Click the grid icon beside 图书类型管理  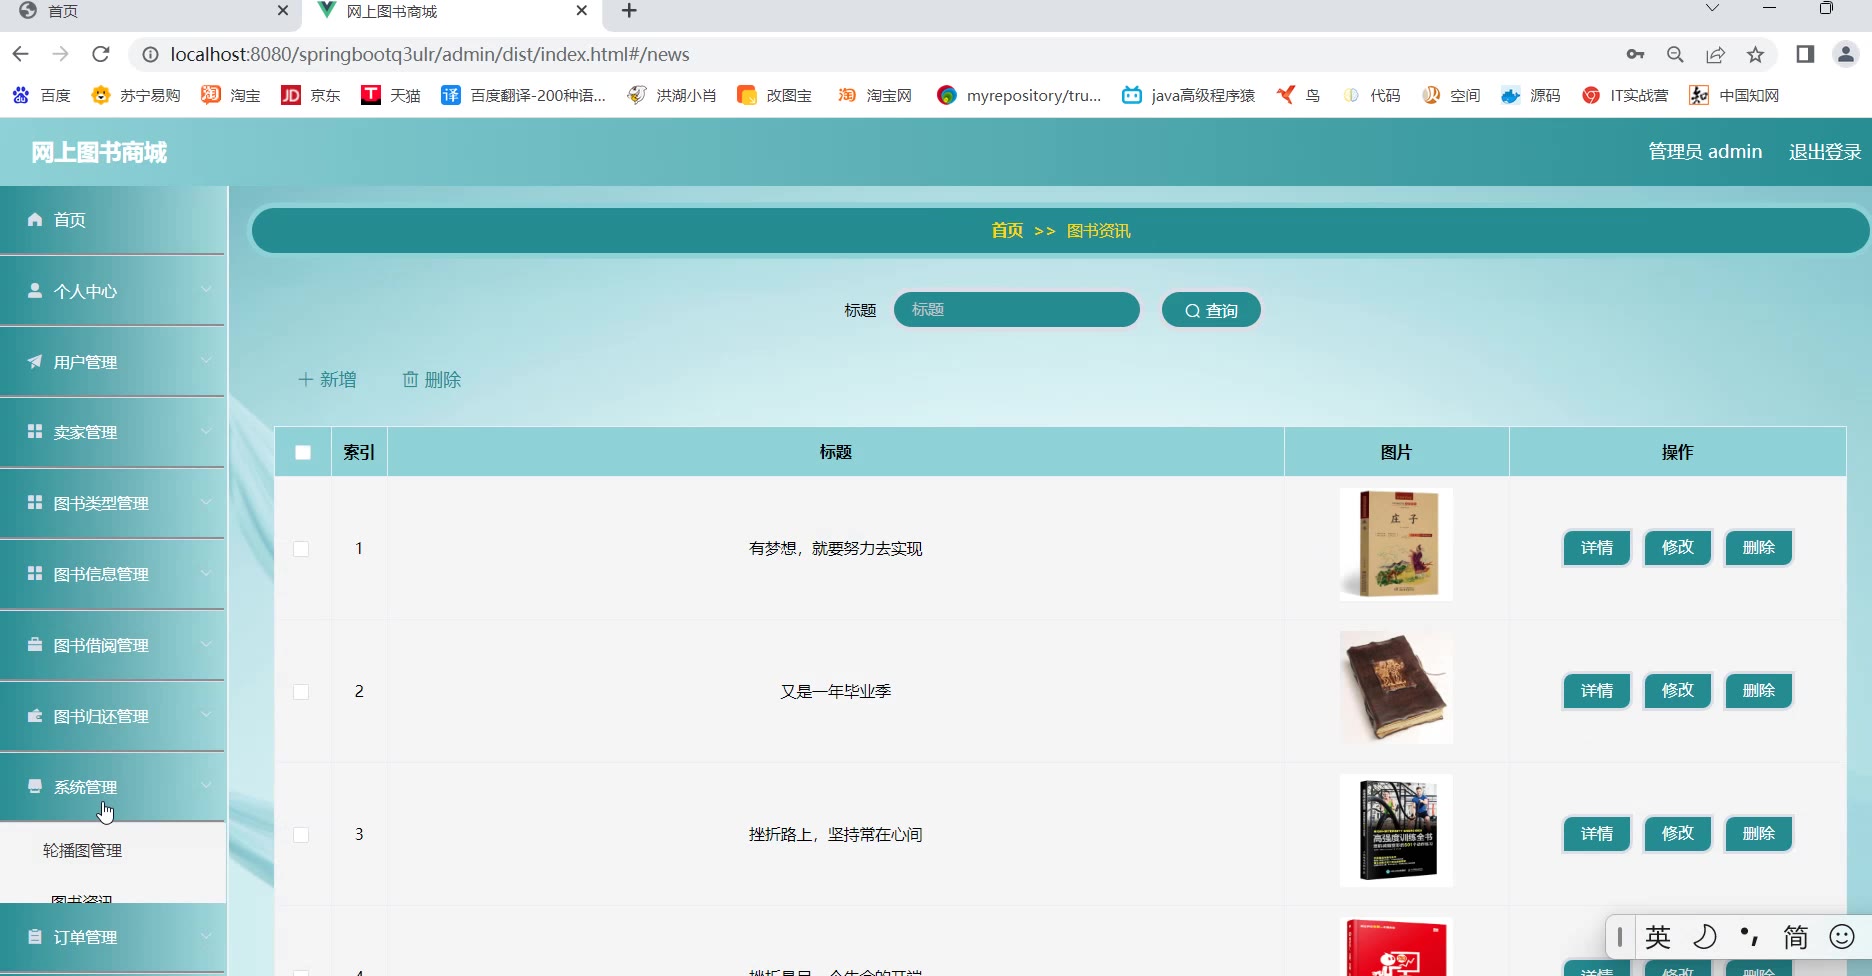click(x=35, y=502)
